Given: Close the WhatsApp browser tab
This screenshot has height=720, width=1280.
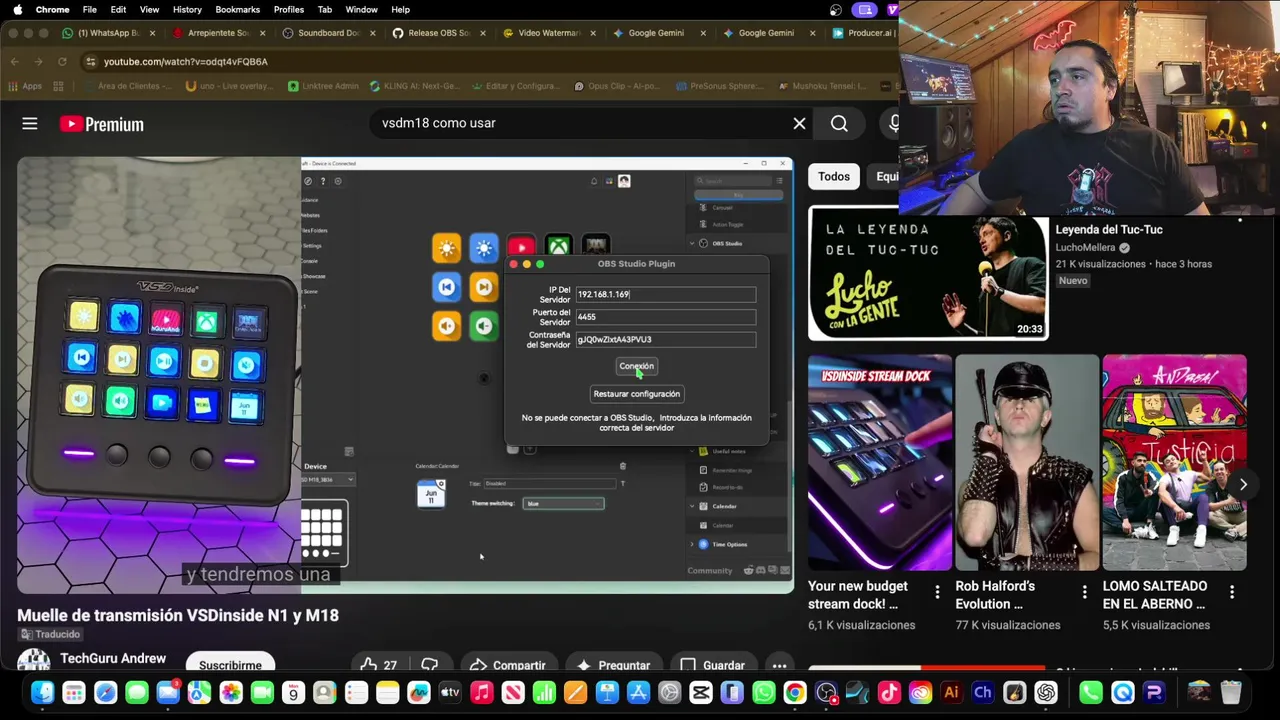Looking at the screenshot, I should pos(152,33).
